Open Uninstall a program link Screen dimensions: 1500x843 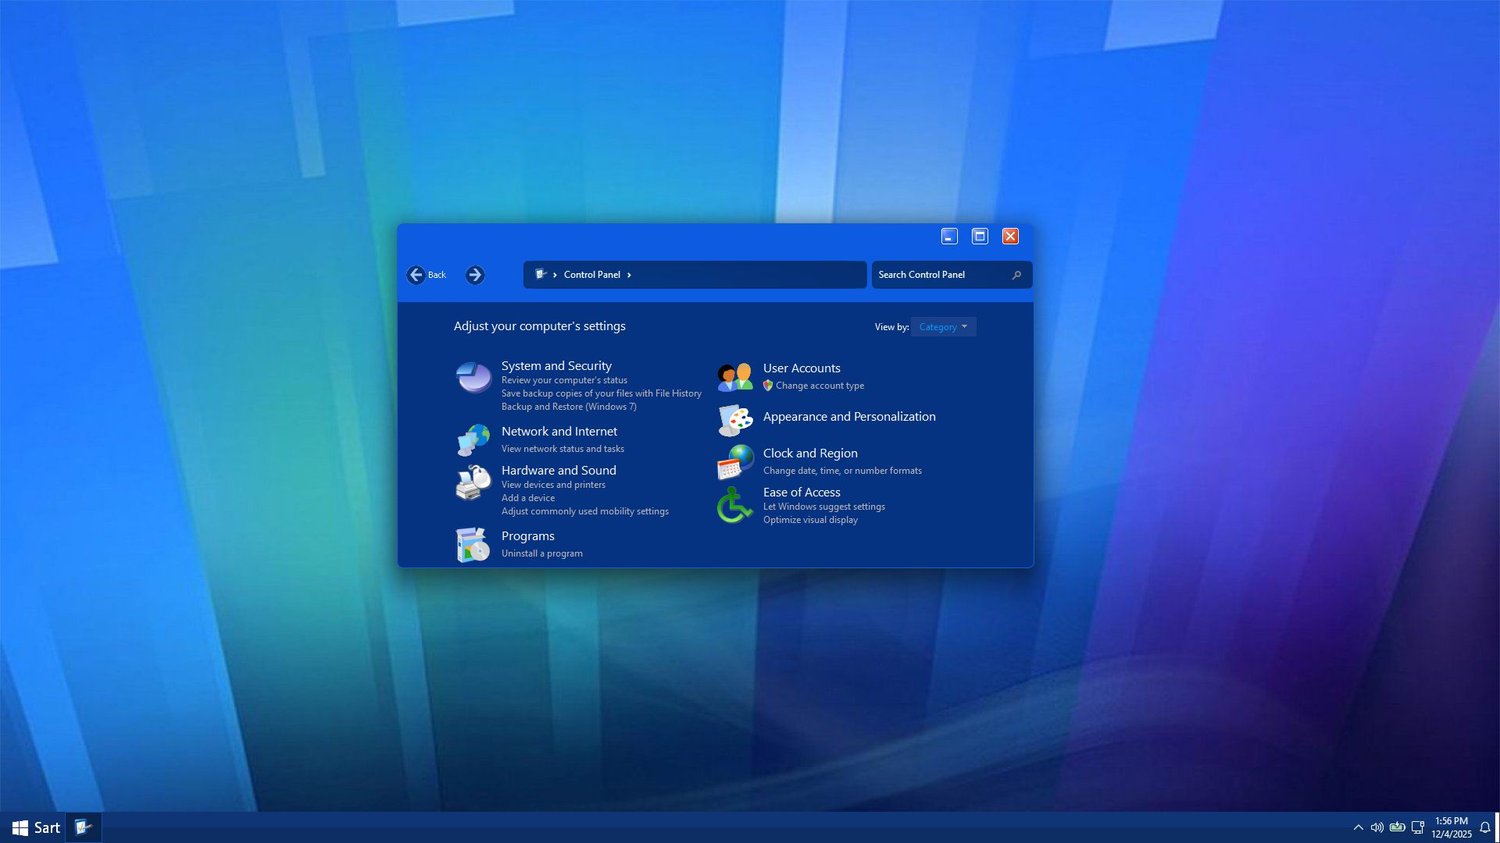tap(542, 554)
